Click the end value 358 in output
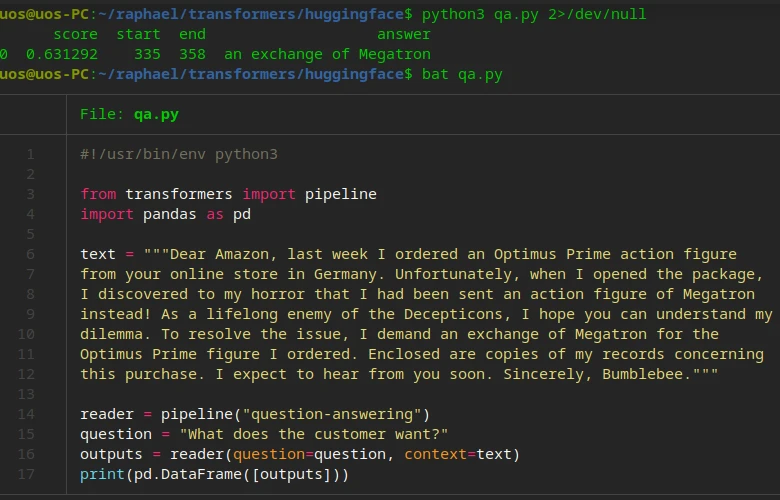The height and width of the screenshot is (500, 780). point(192,54)
